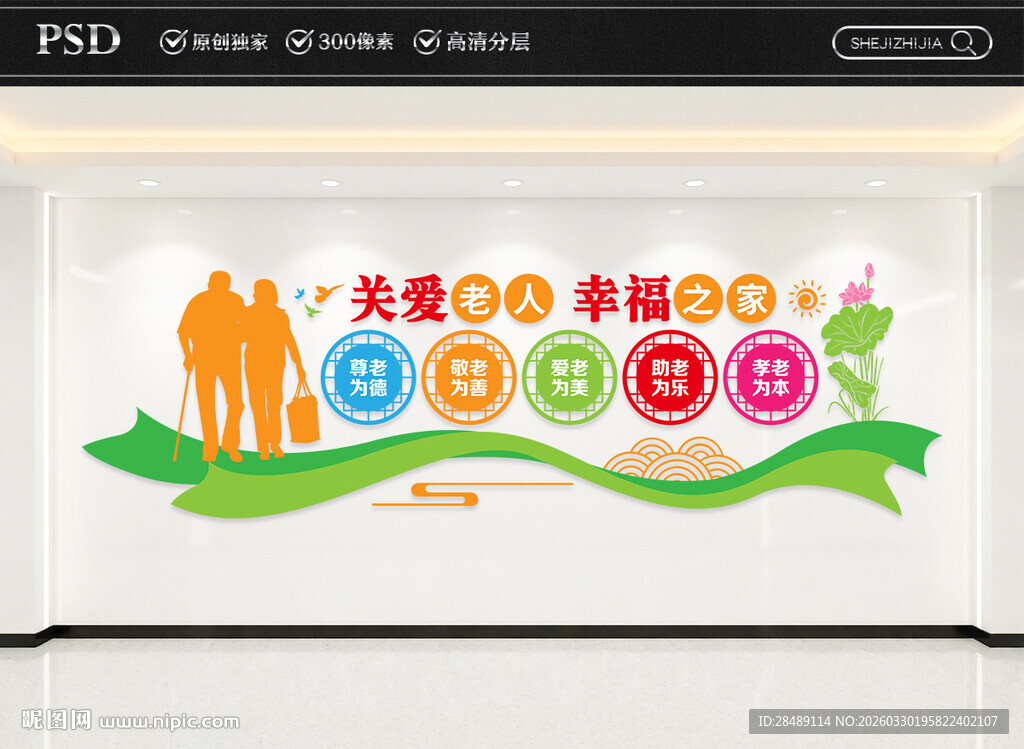
Task: Click the text 原创独家
Action: pyautogui.click(x=230, y=42)
